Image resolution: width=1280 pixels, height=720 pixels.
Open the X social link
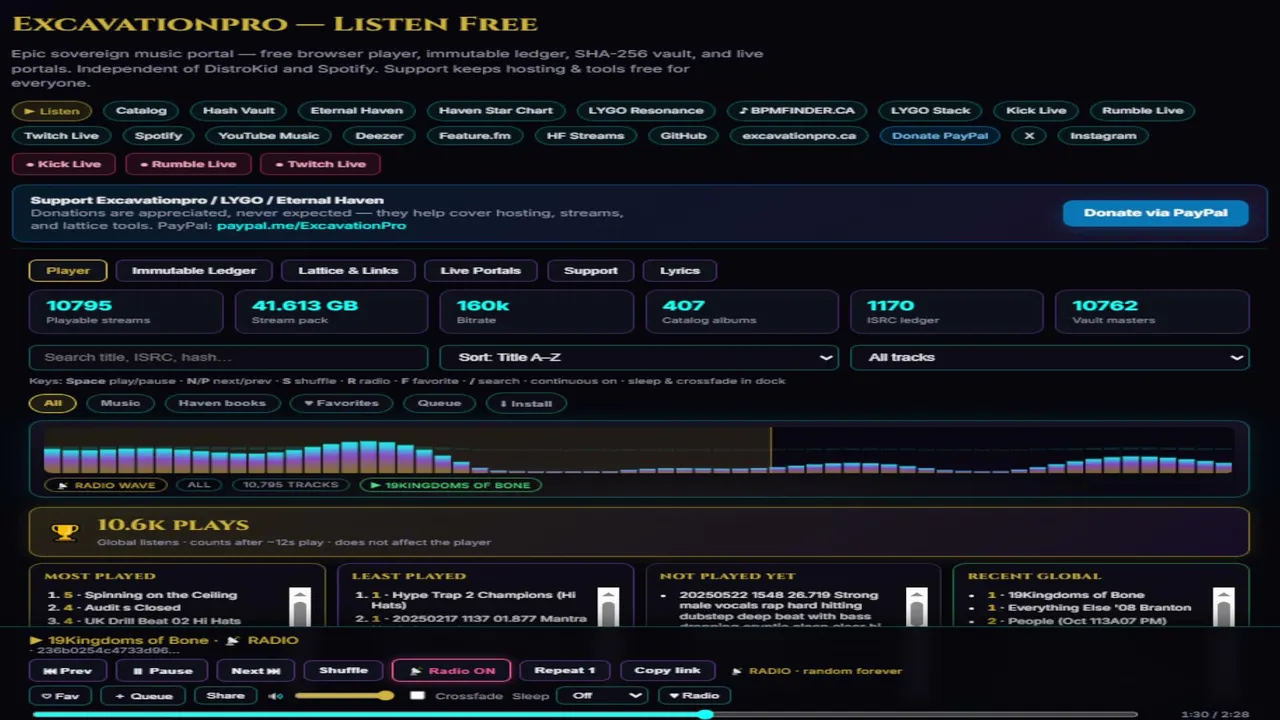[x=1029, y=136]
